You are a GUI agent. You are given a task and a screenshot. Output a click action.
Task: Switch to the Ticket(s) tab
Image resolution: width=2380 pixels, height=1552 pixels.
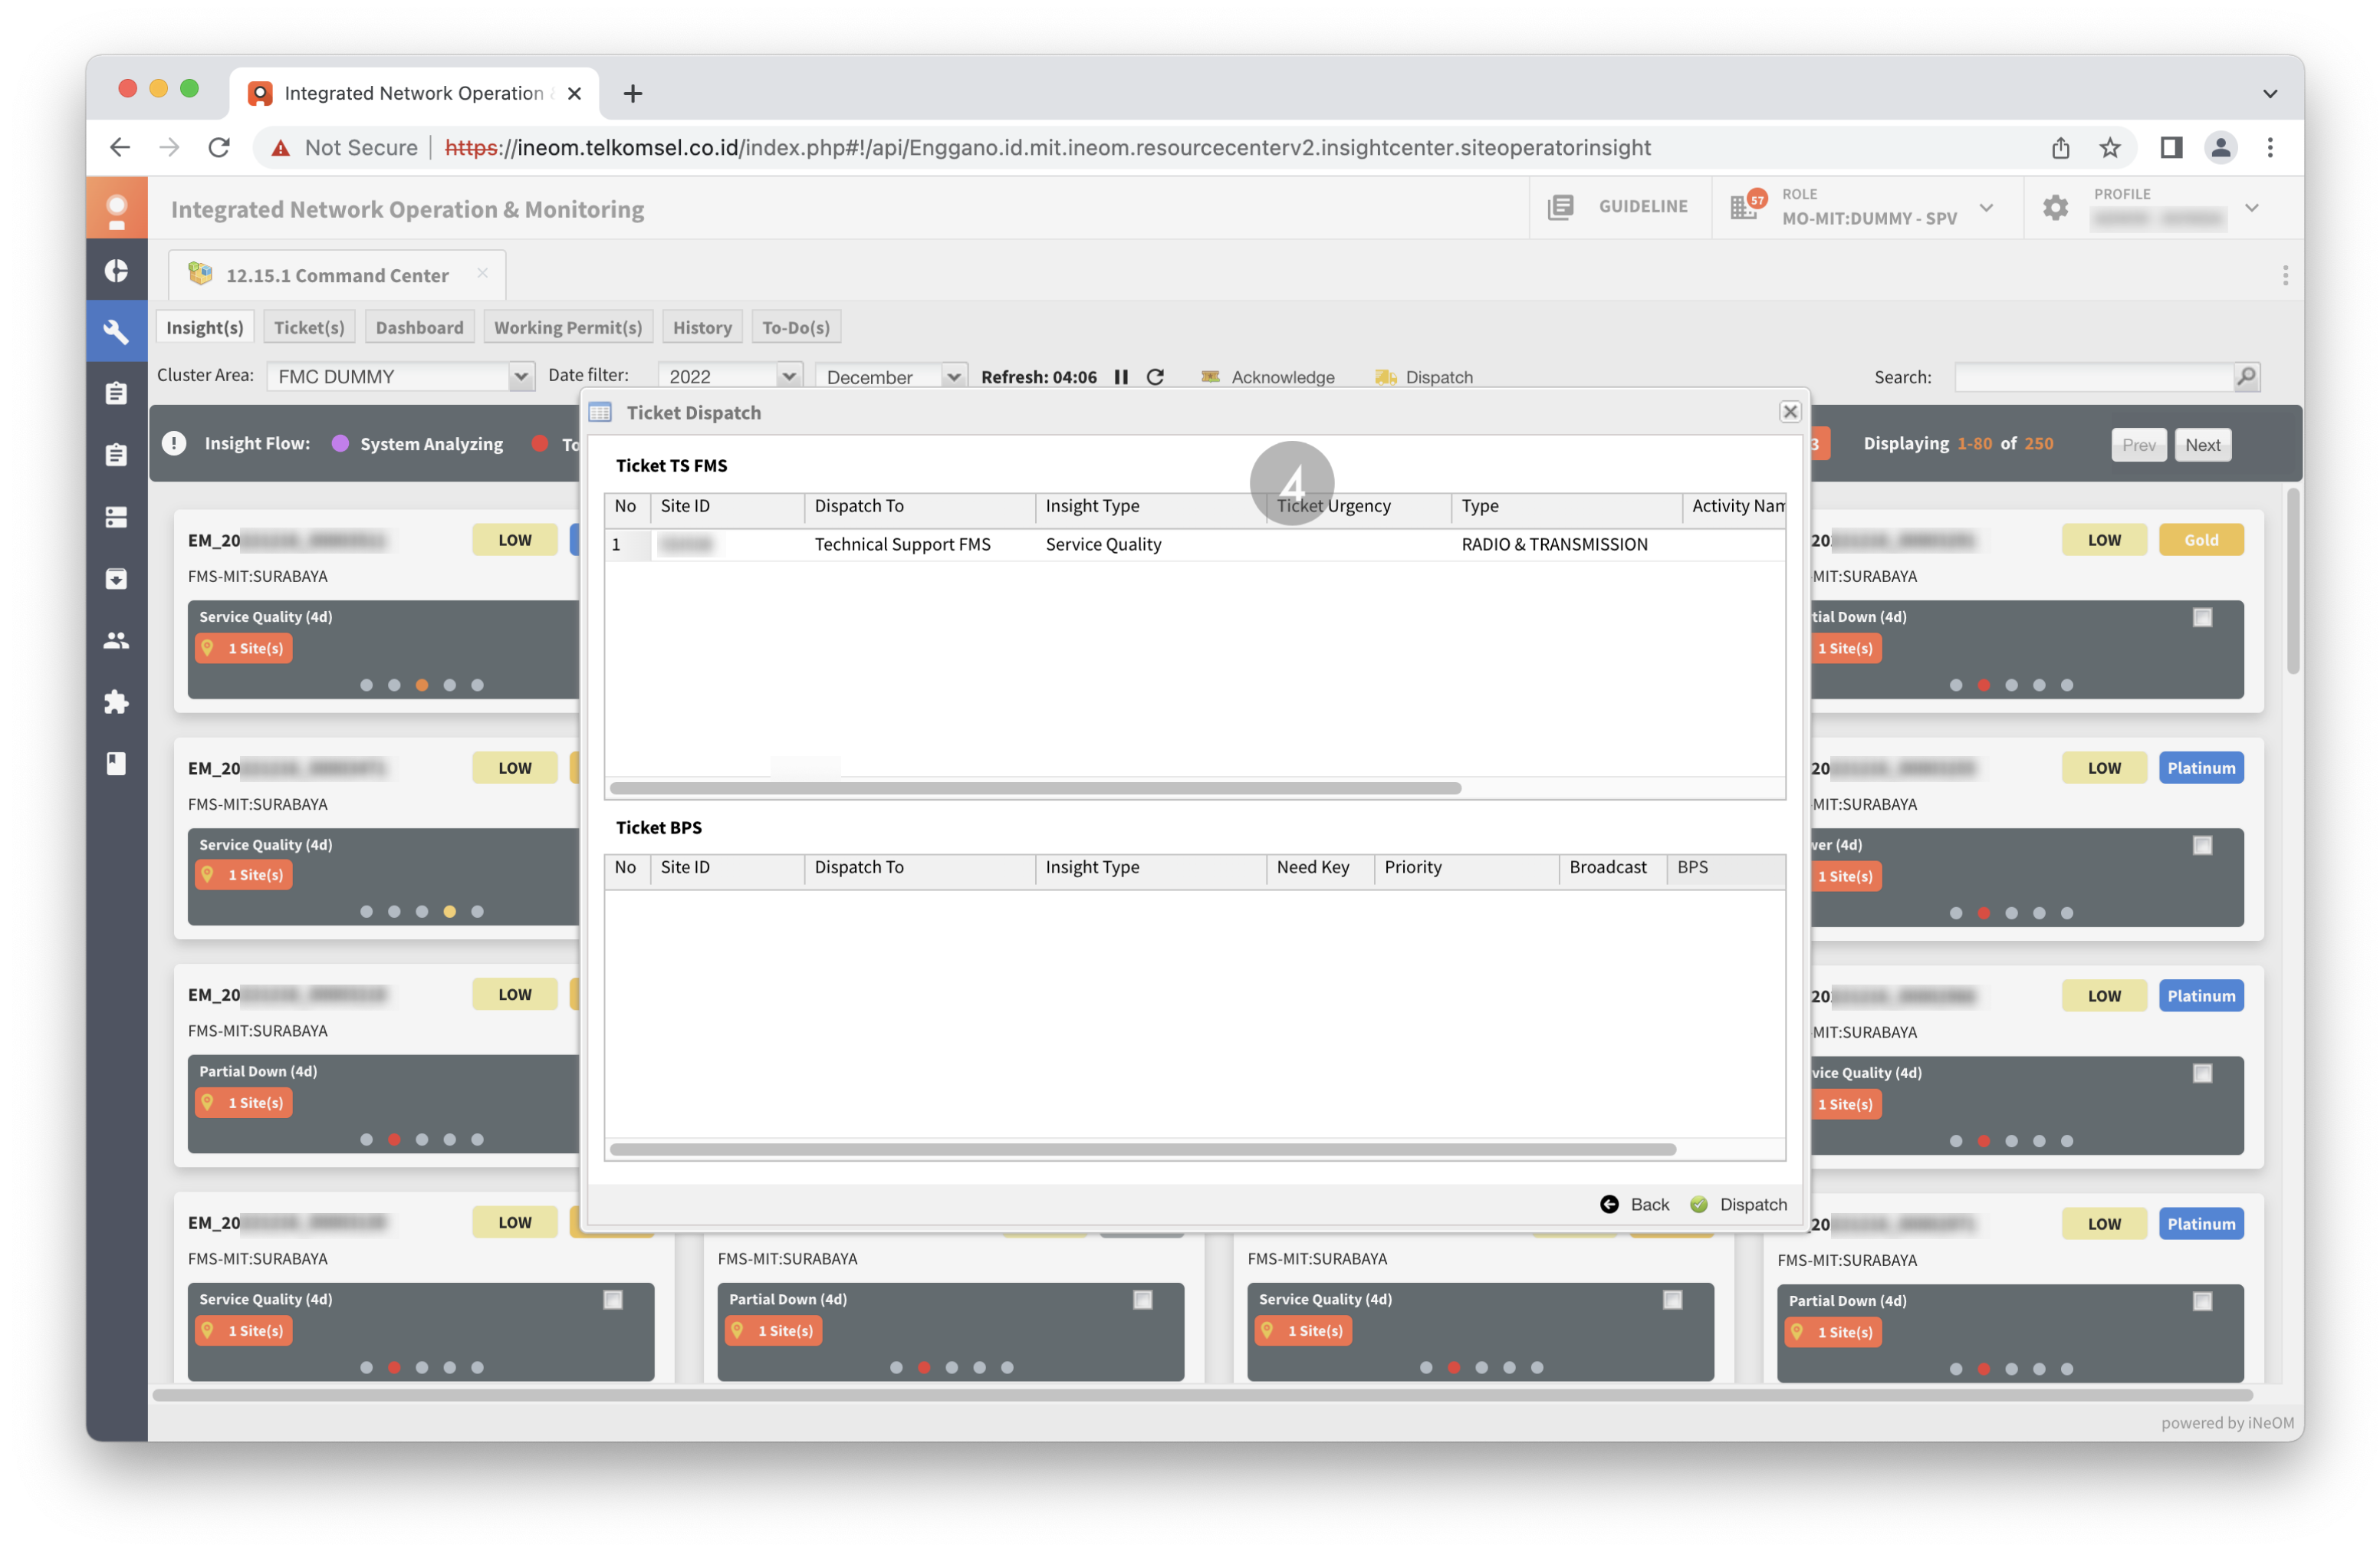(x=309, y=327)
